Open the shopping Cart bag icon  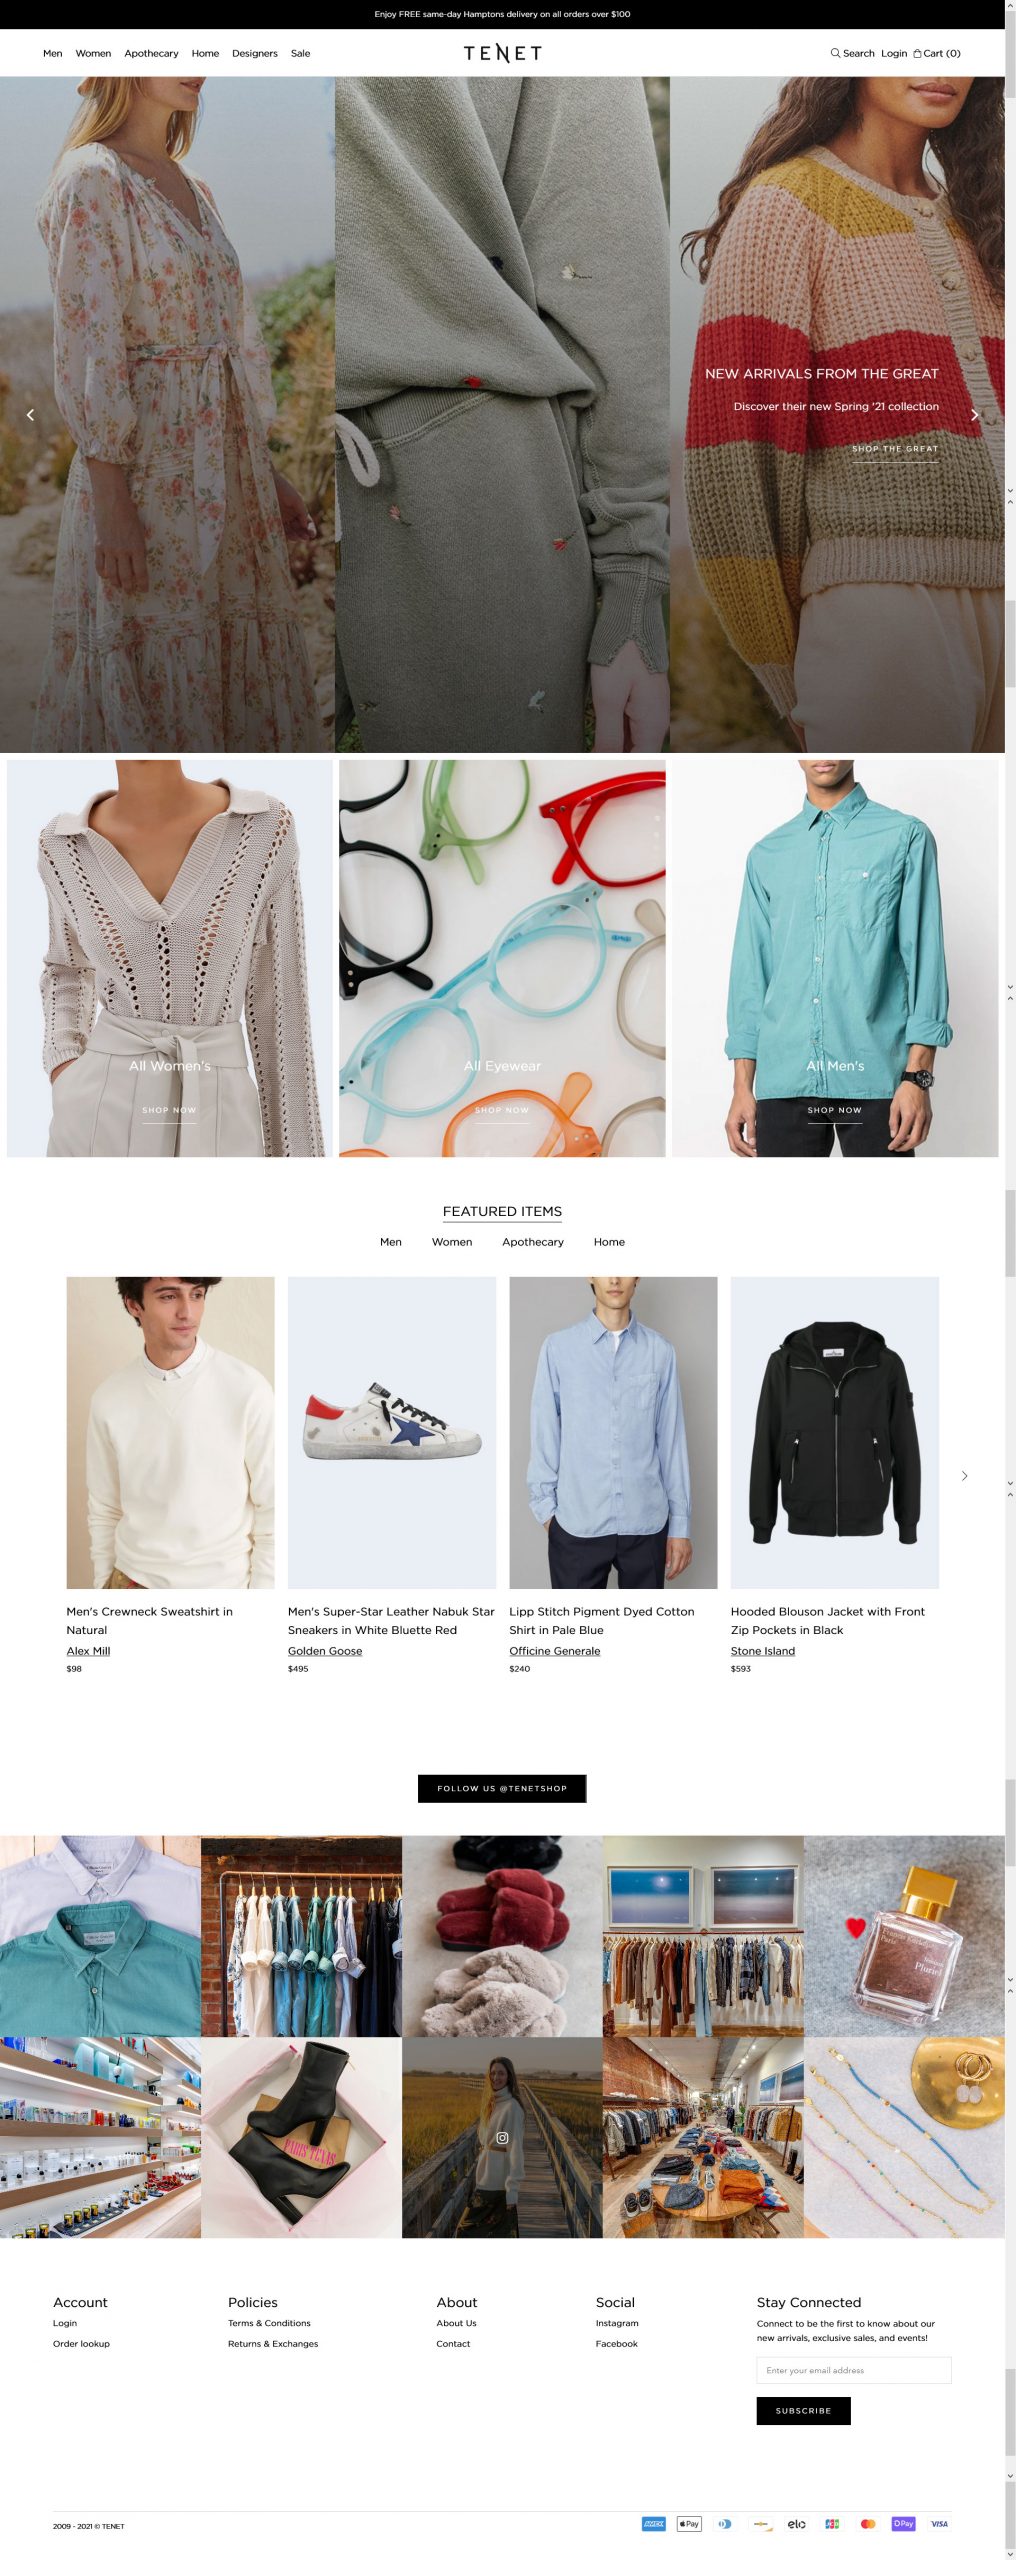pyautogui.click(x=917, y=54)
